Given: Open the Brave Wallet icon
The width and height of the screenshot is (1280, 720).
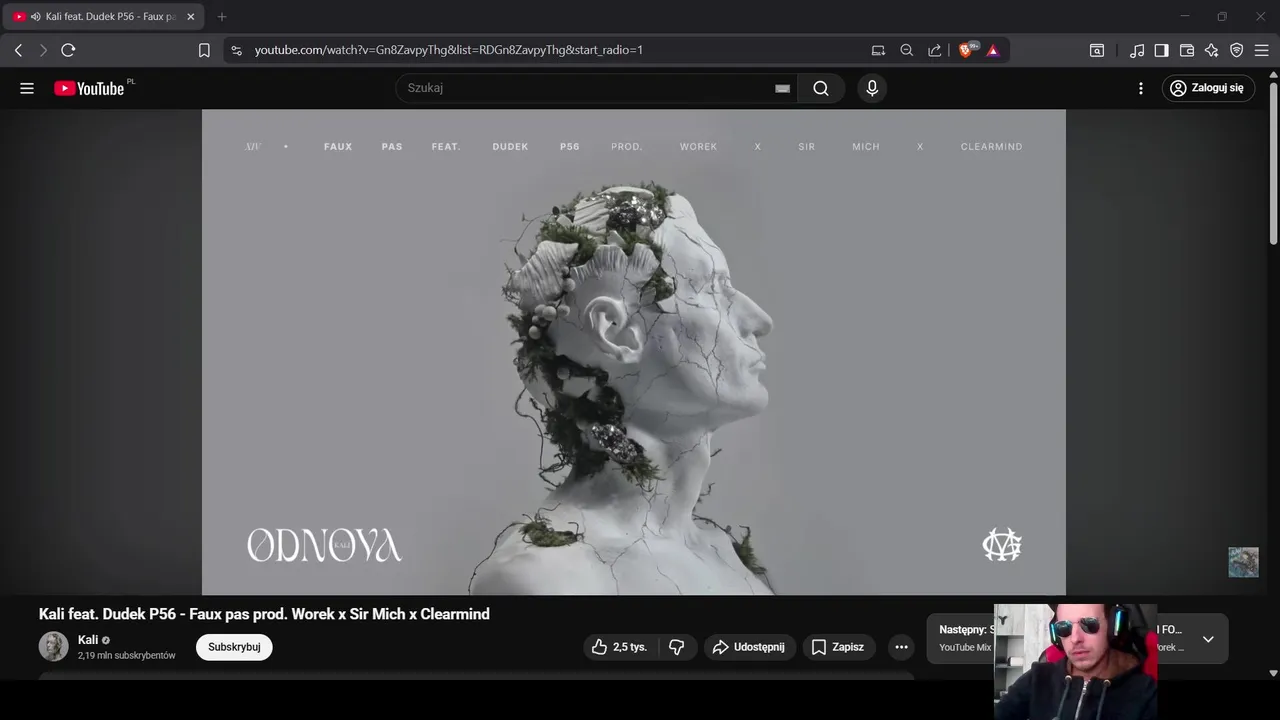Looking at the screenshot, I should 1187,50.
